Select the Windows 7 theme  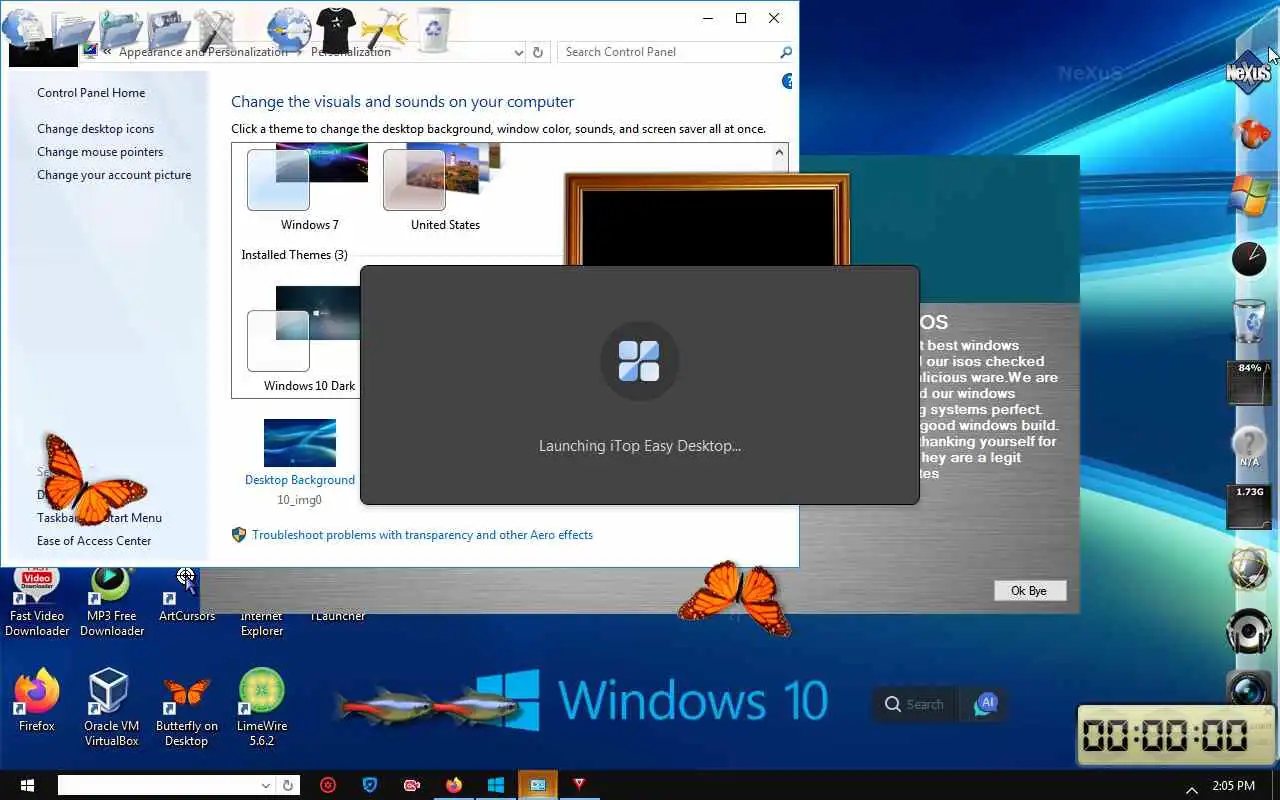coord(309,188)
